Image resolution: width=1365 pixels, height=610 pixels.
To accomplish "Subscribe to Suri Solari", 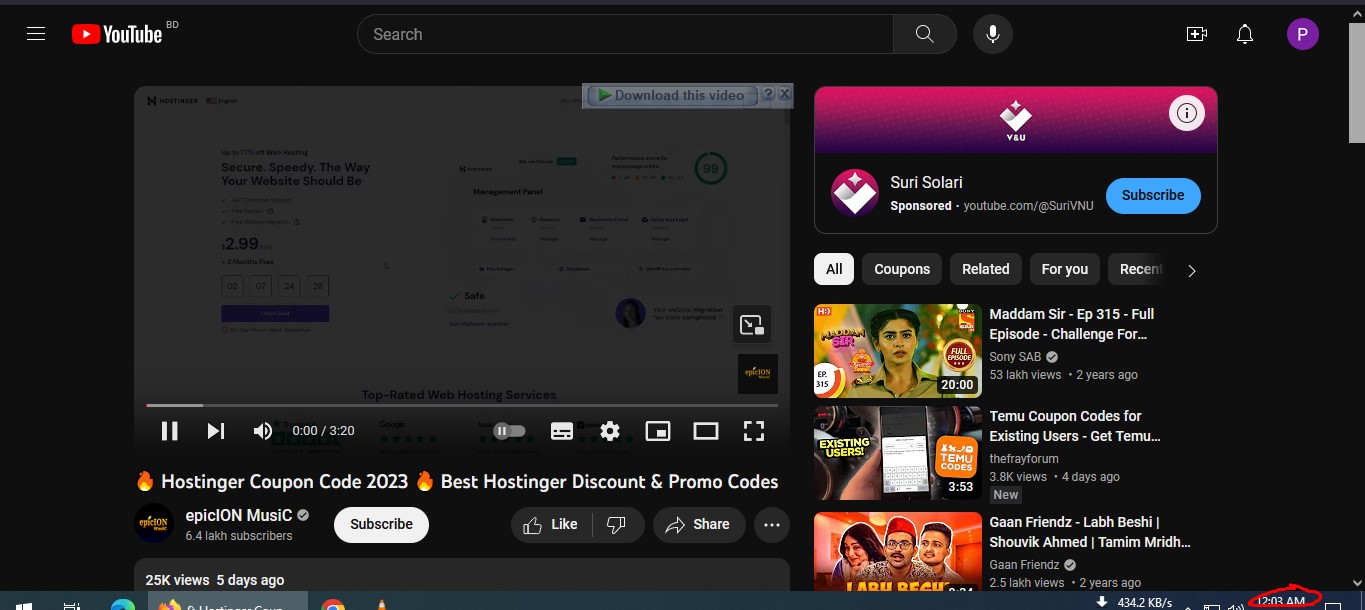I will click(1153, 195).
